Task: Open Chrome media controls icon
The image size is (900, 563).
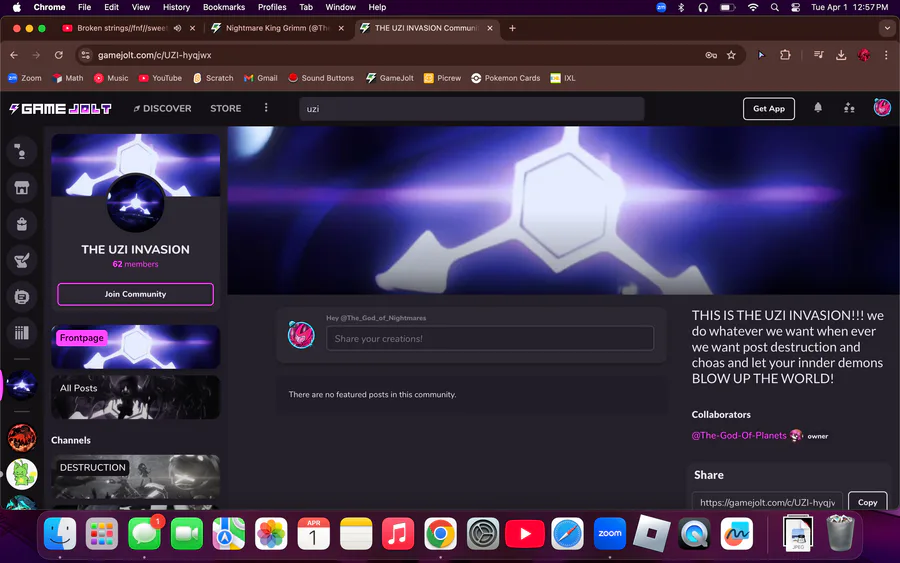Action: pos(818,55)
